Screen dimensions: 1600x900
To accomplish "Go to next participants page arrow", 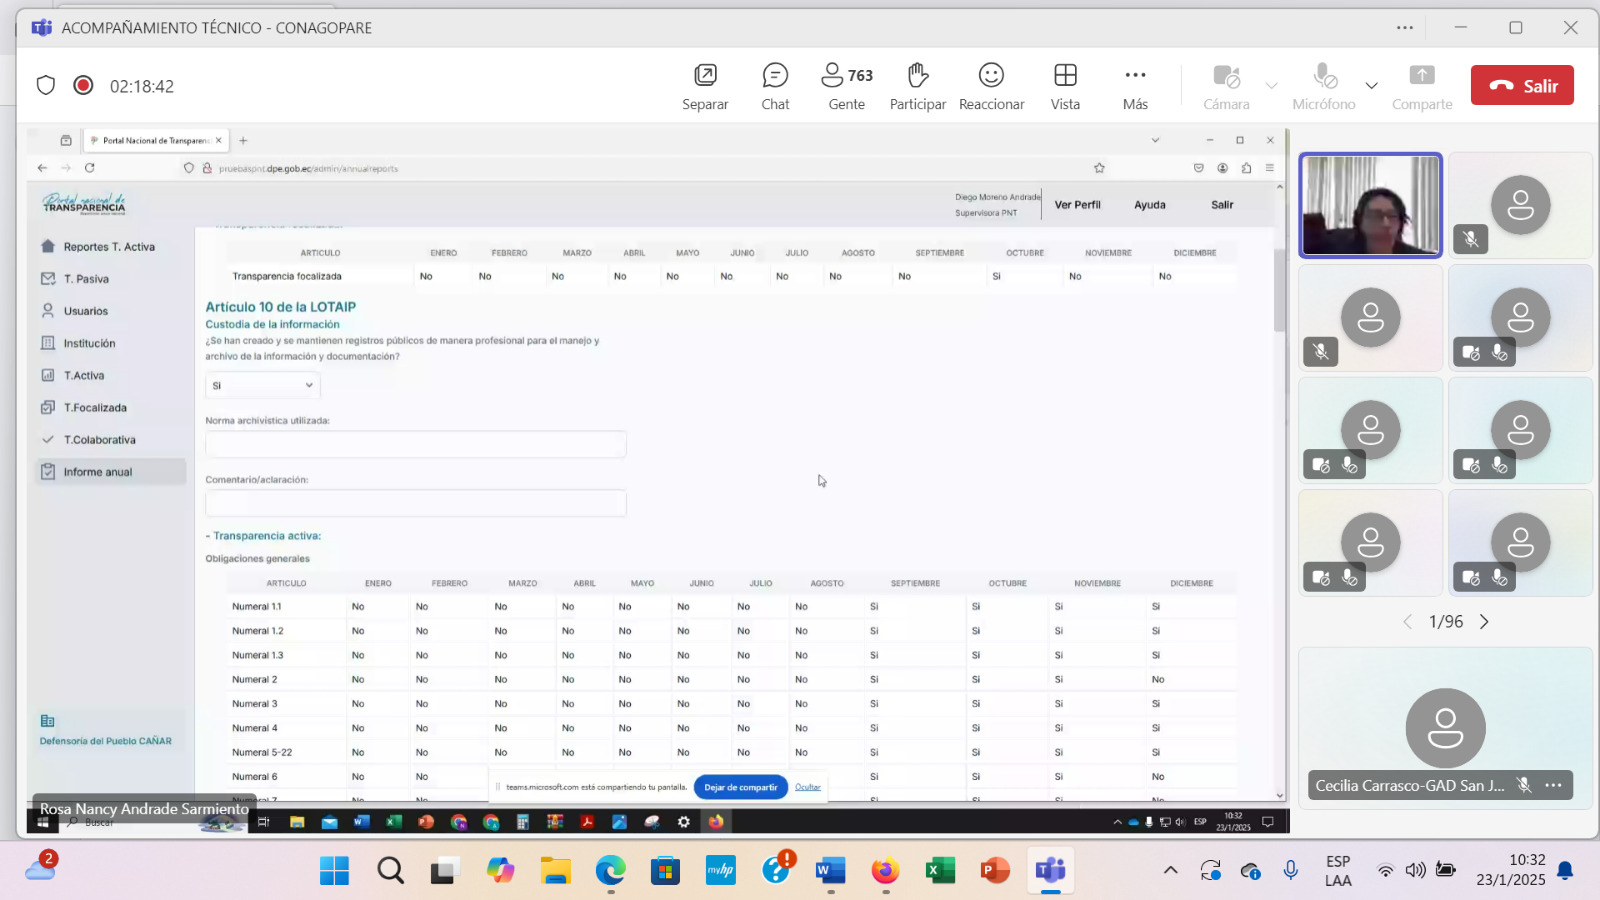I will (1484, 622).
